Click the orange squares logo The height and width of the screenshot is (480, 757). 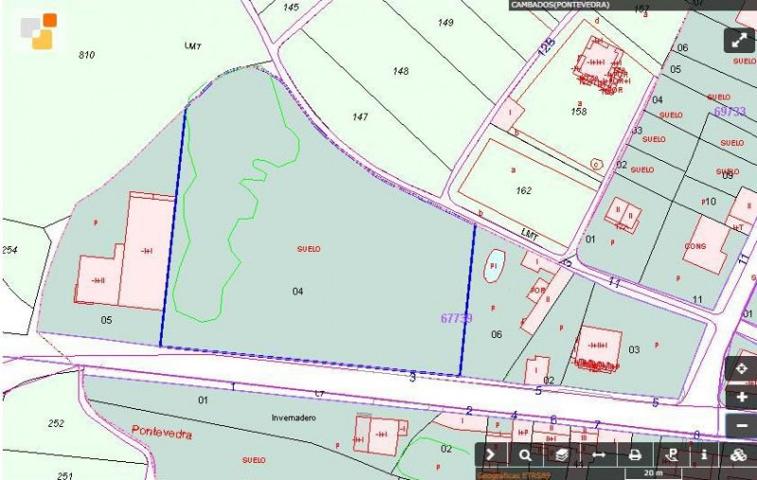[37, 30]
